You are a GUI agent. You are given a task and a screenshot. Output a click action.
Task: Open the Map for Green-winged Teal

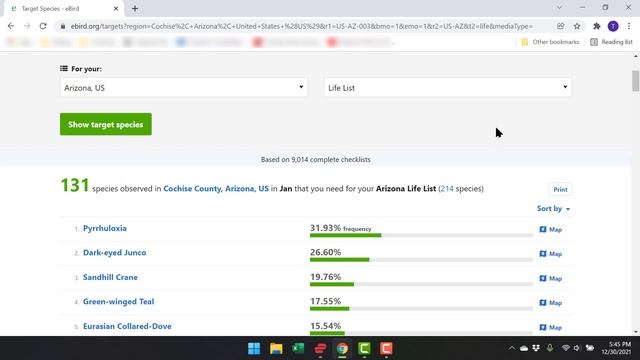click(x=551, y=303)
